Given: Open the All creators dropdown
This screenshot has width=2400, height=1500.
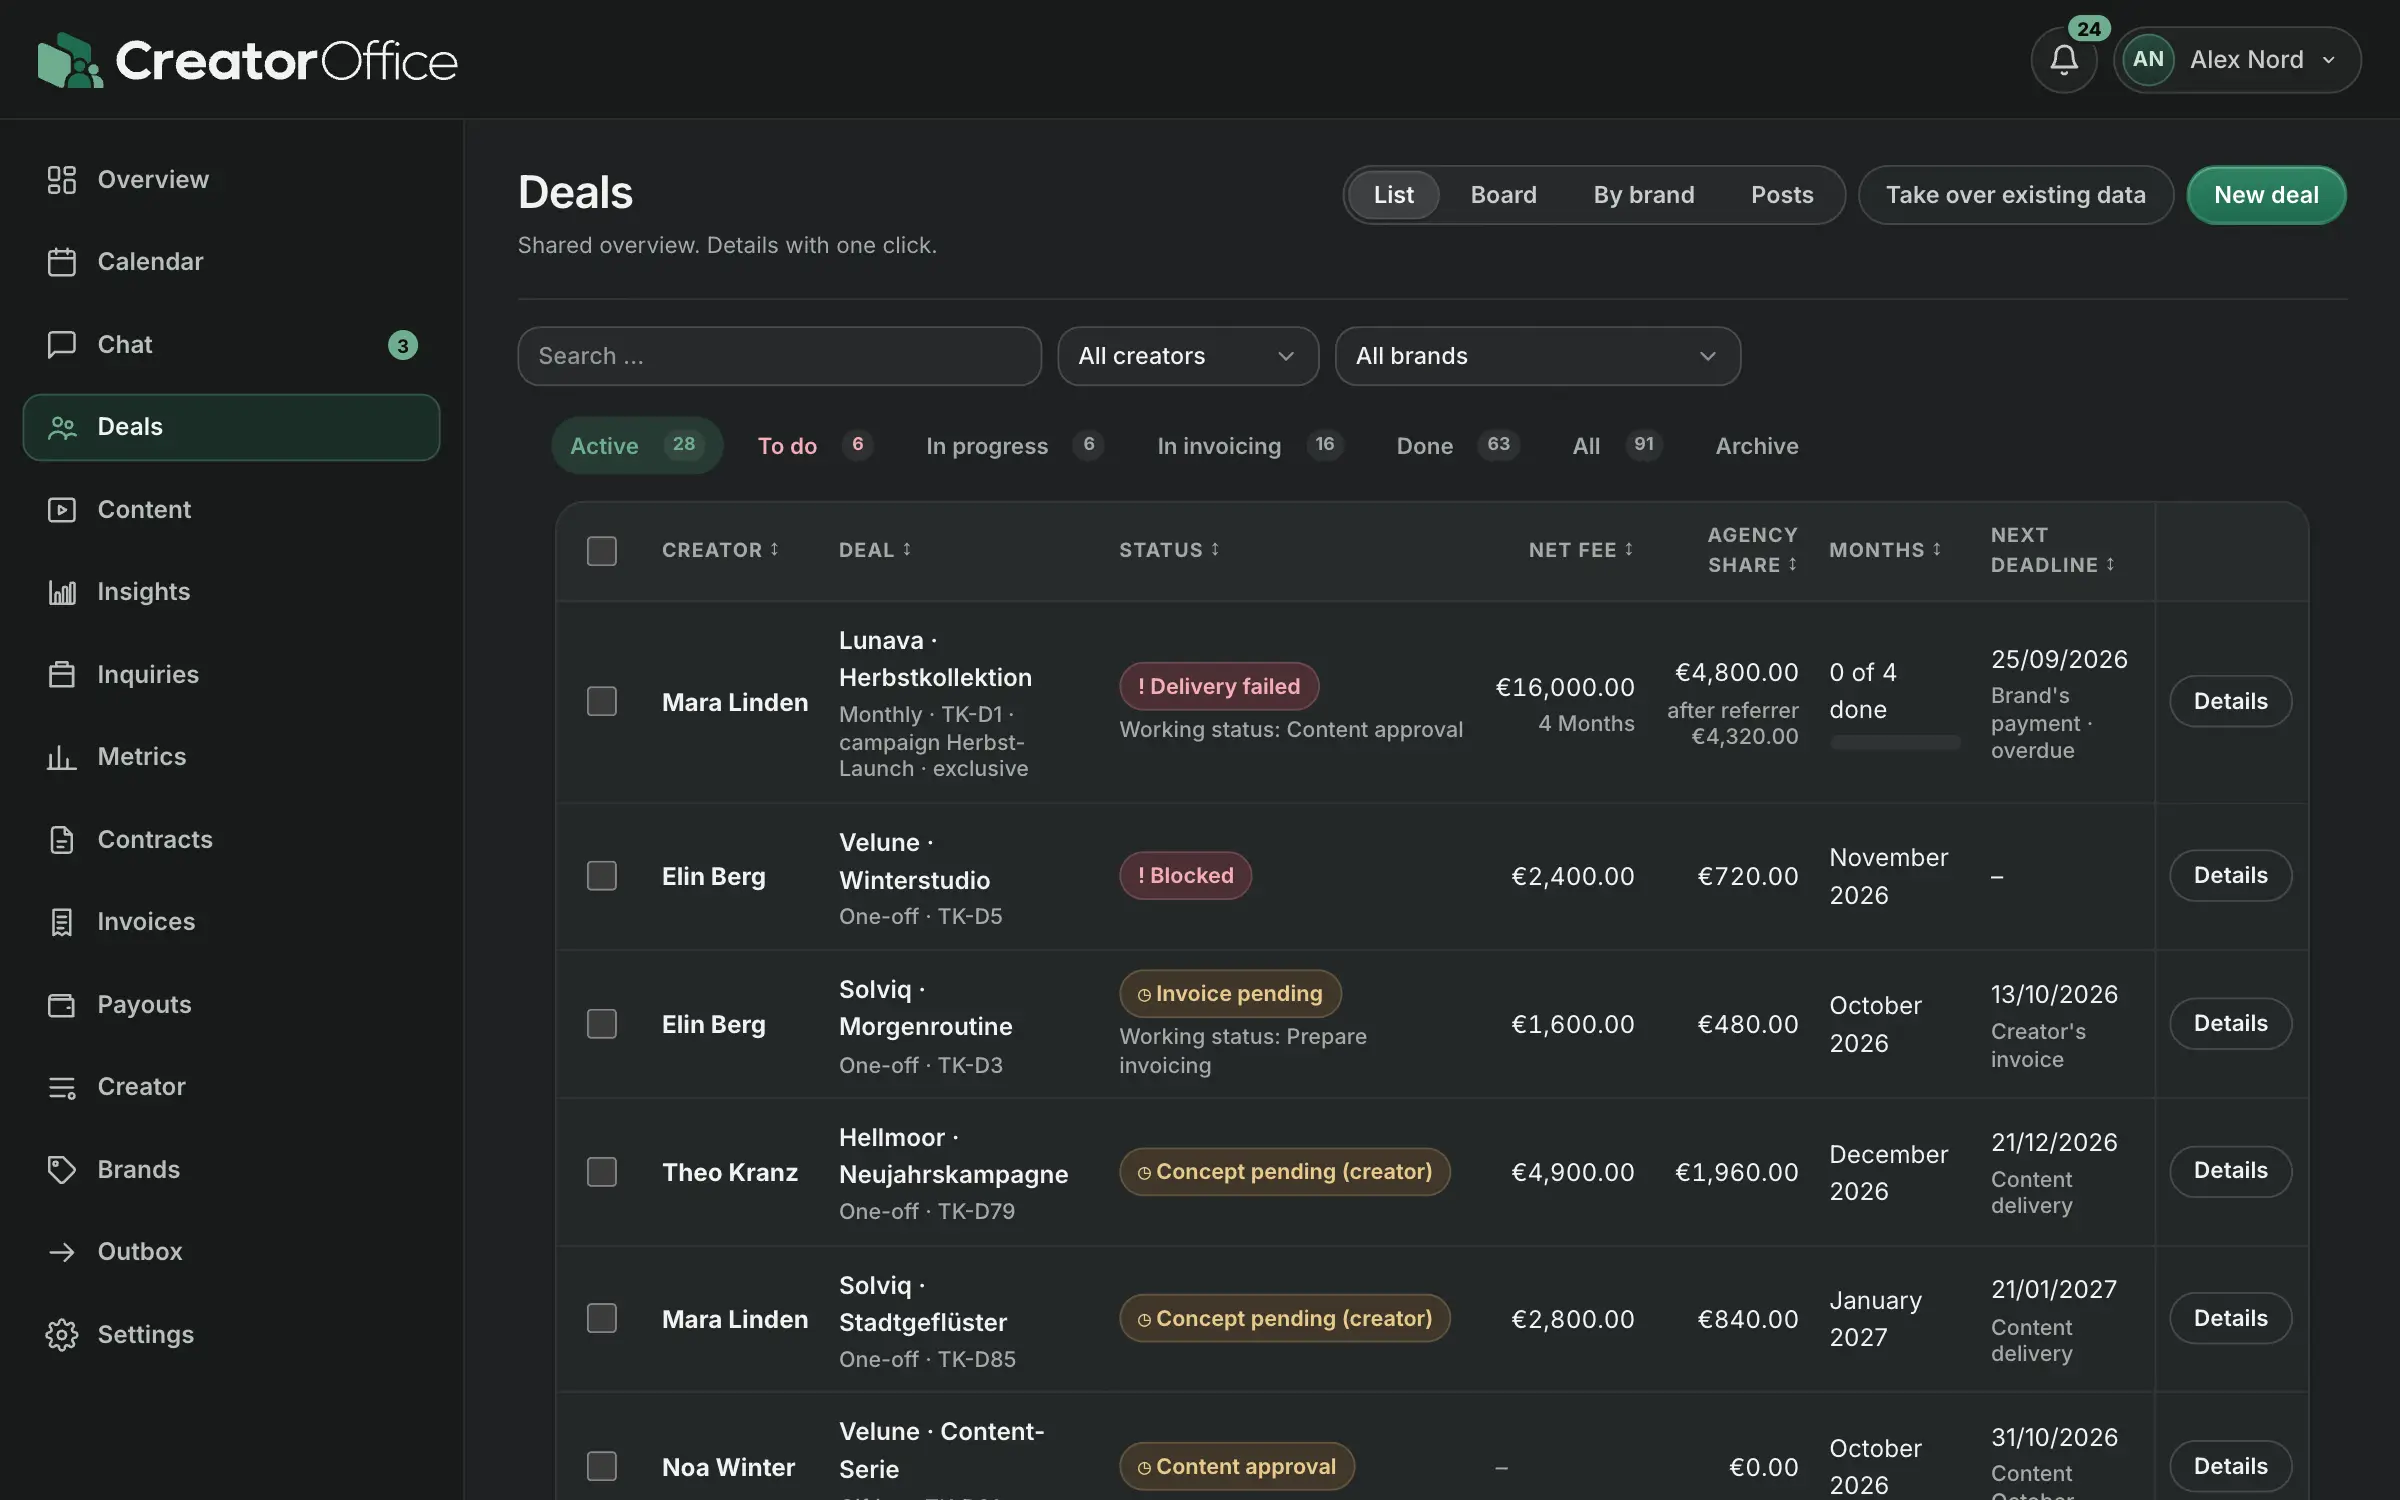Looking at the screenshot, I should click(x=1188, y=356).
